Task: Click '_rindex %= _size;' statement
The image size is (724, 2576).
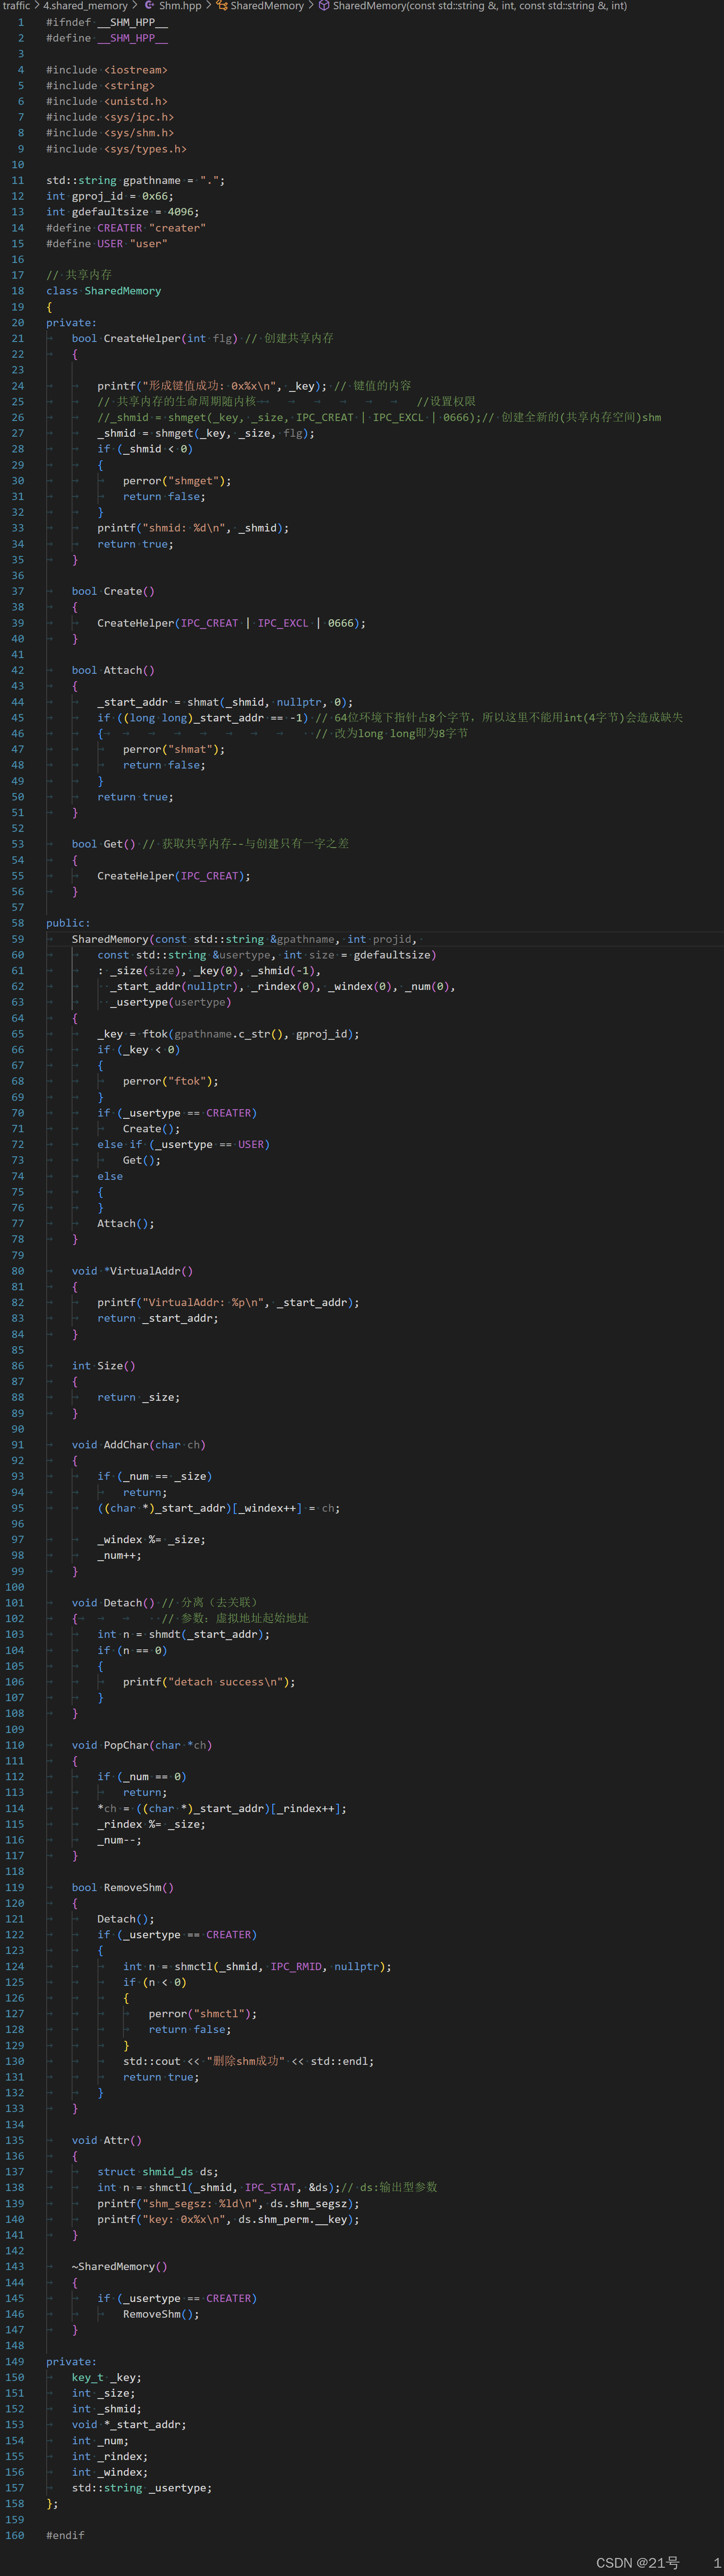Action: [x=151, y=1824]
